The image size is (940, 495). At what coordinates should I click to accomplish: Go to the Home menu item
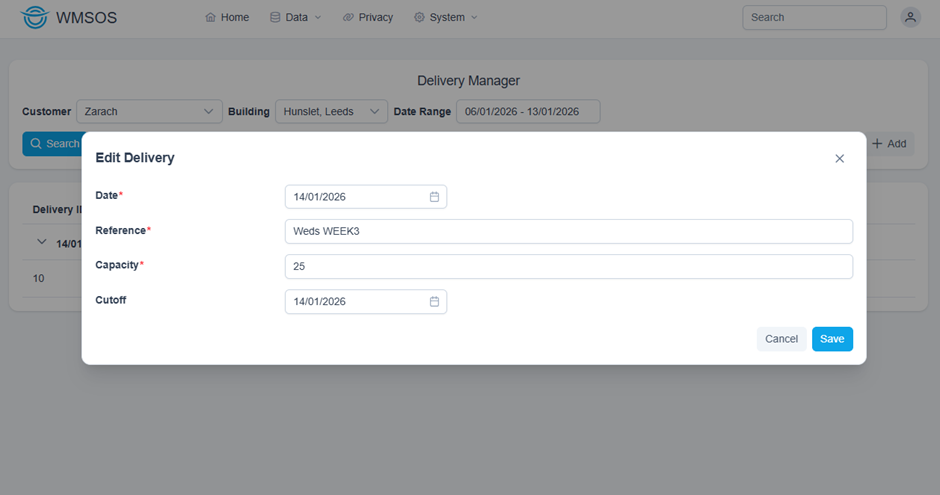(227, 17)
